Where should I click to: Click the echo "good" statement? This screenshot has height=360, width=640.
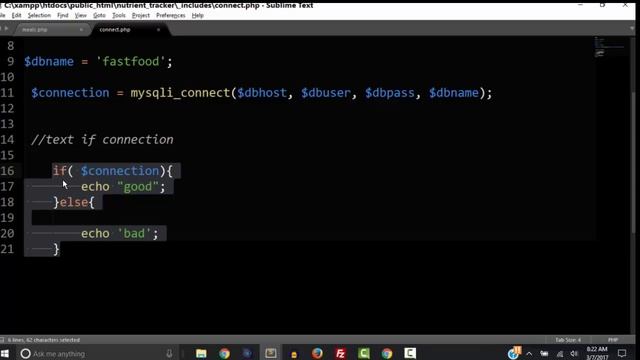tap(123, 187)
